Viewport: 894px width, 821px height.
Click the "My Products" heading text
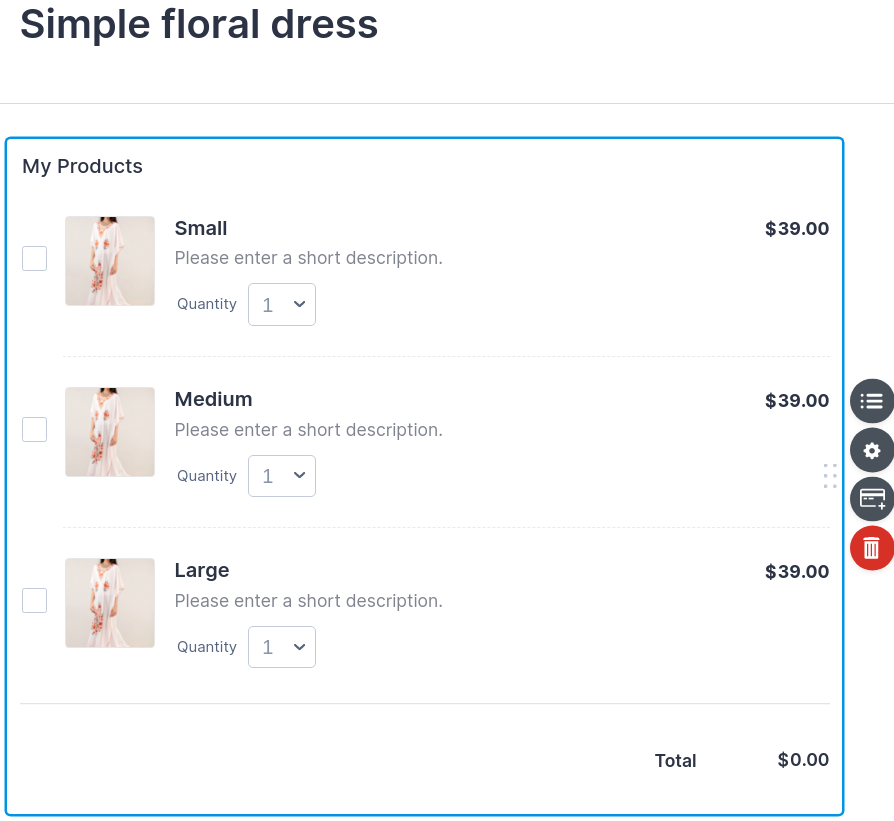83,166
